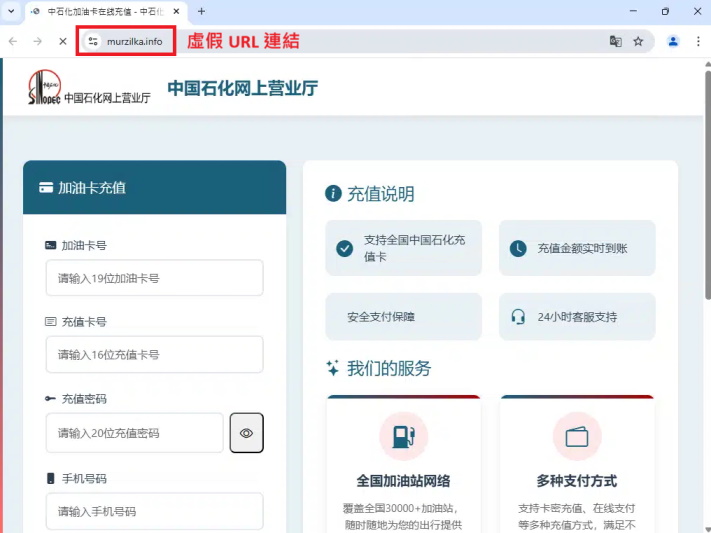Image resolution: width=711 pixels, height=533 pixels.
Task: Click the page vertical scrollbar thumb
Action: 707,184
